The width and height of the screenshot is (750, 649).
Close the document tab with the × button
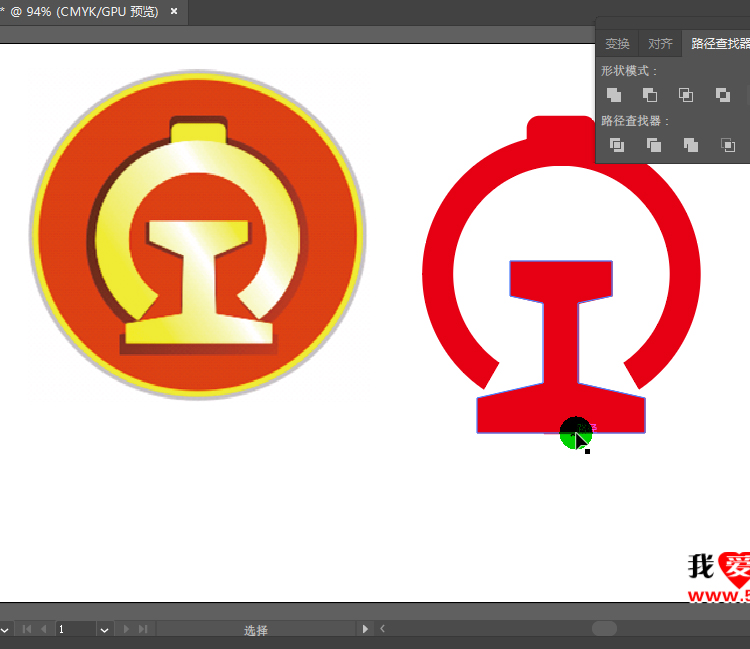click(174, 11)
